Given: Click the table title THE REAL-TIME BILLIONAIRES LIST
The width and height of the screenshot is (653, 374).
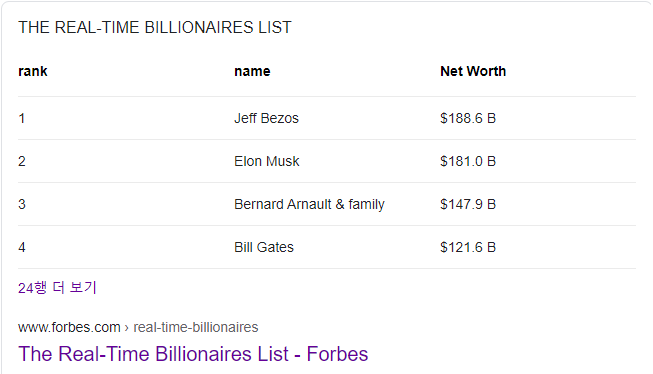Looking at the screenshot, I should pyautogui.click(x=155, y=27).
